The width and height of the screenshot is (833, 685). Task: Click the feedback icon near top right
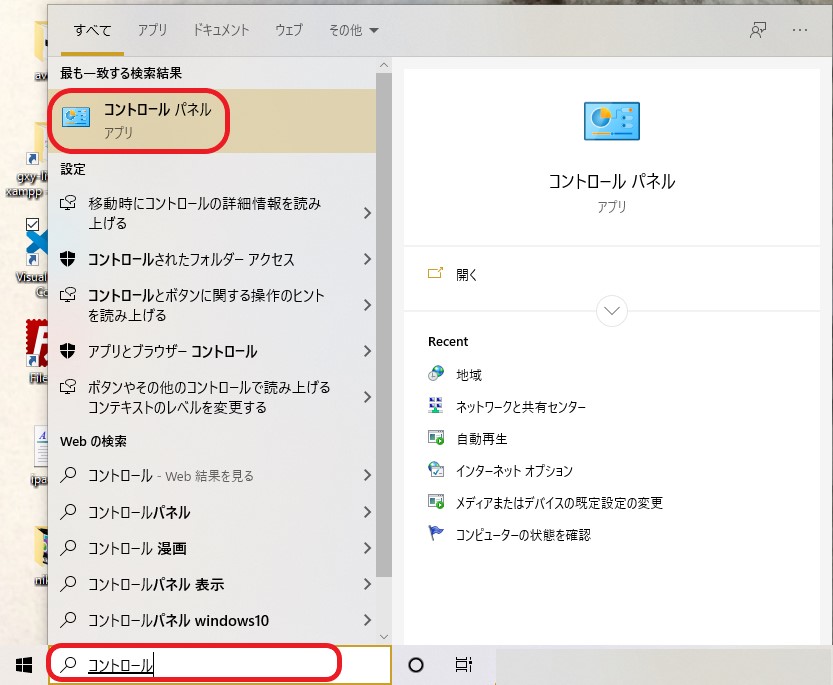point(757,30)
